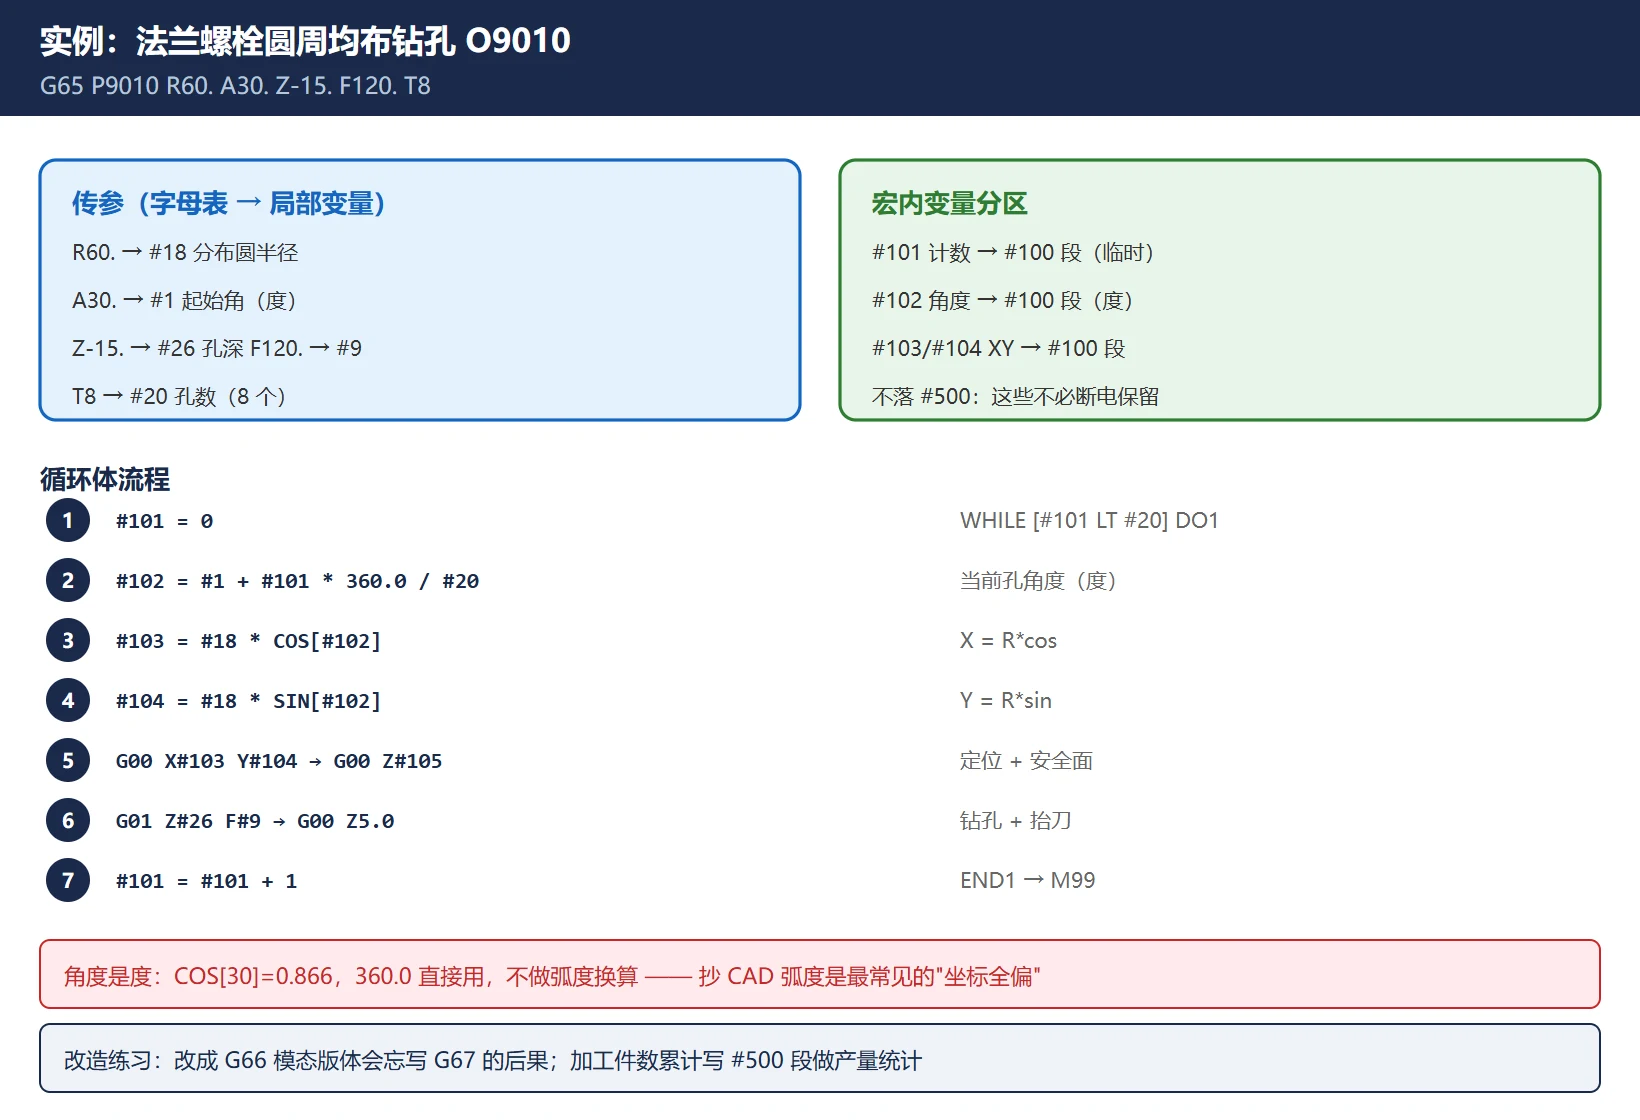Click the 当前孔角度（度）annotation

click(x=1038, y=580)
